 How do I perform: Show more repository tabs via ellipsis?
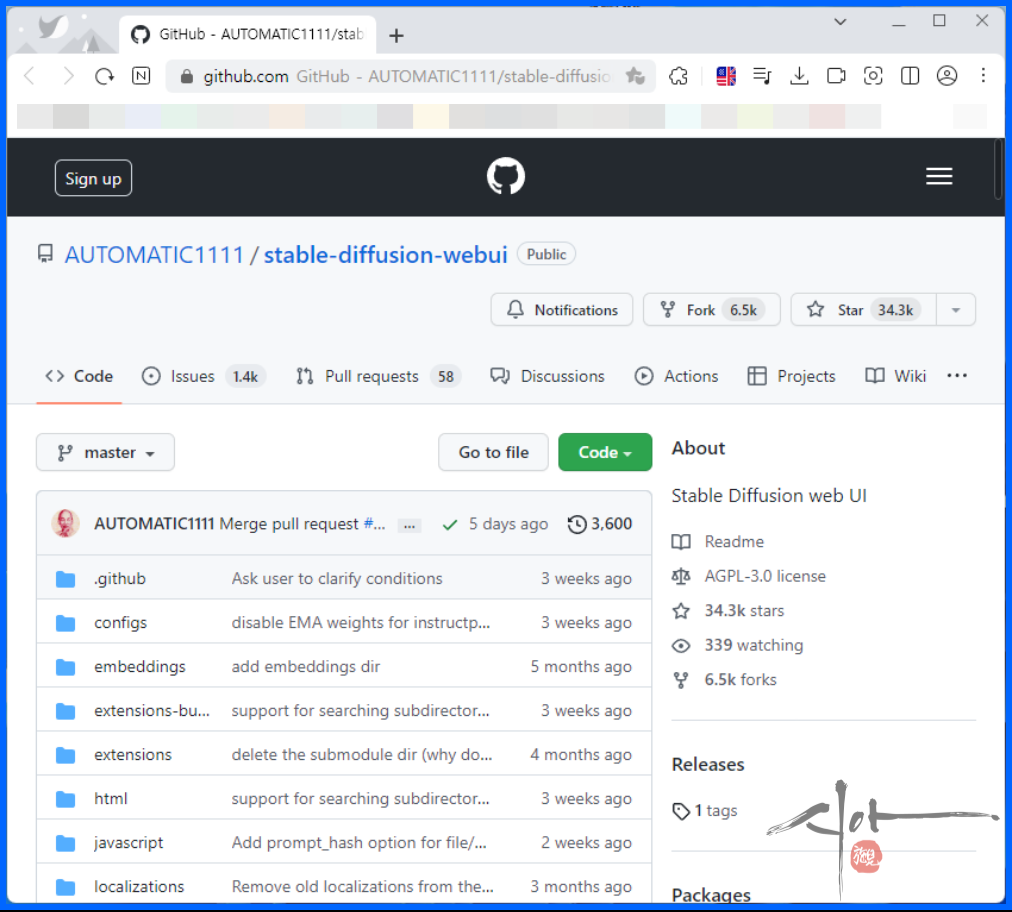pyautogui.click(x=956, y=376)
